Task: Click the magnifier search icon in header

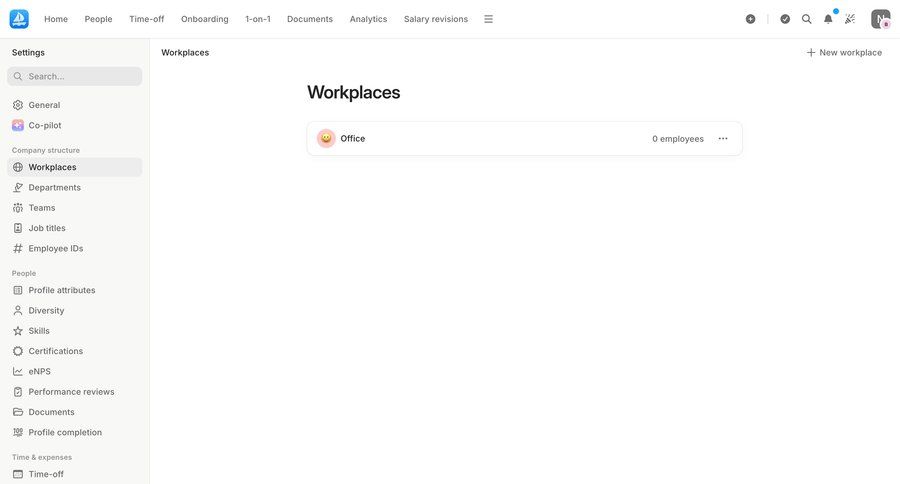Action: coord(806,19)
